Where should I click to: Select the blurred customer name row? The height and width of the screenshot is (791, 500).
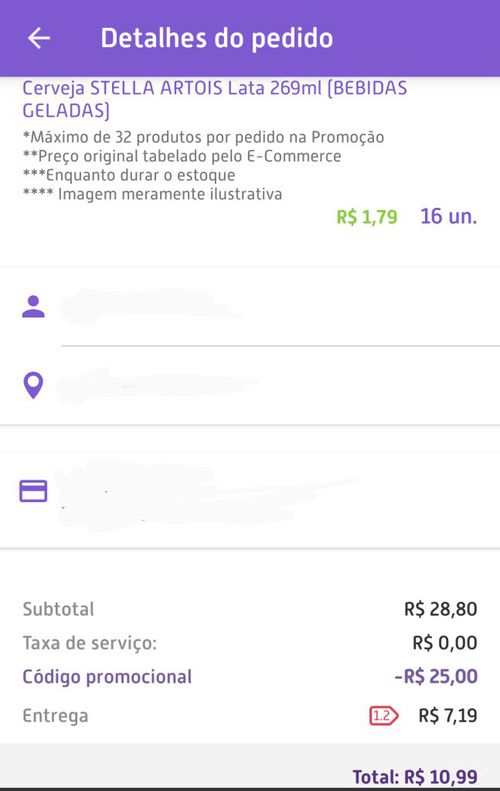tap(252, 307)
